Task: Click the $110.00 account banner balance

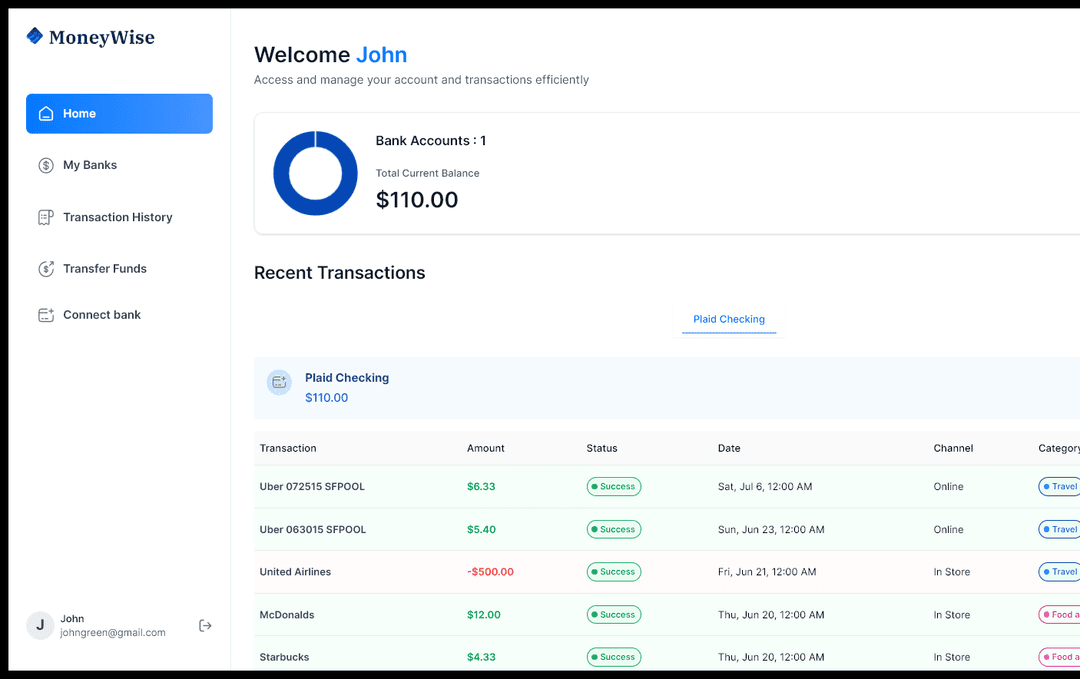Action: point(326,397)
